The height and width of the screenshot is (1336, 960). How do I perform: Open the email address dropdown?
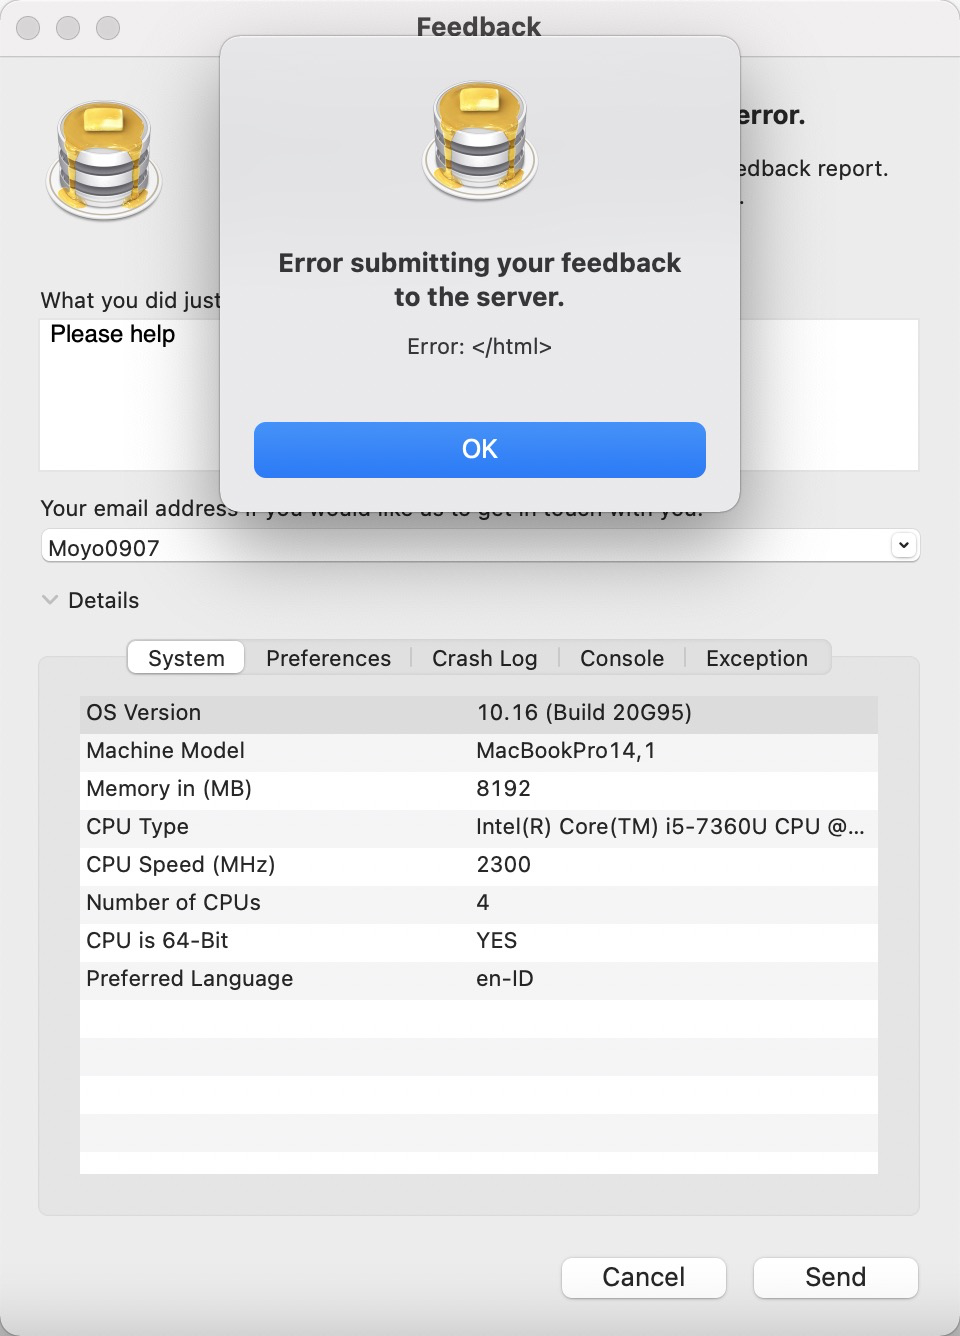pyautogui.click(x=903, y=545)
